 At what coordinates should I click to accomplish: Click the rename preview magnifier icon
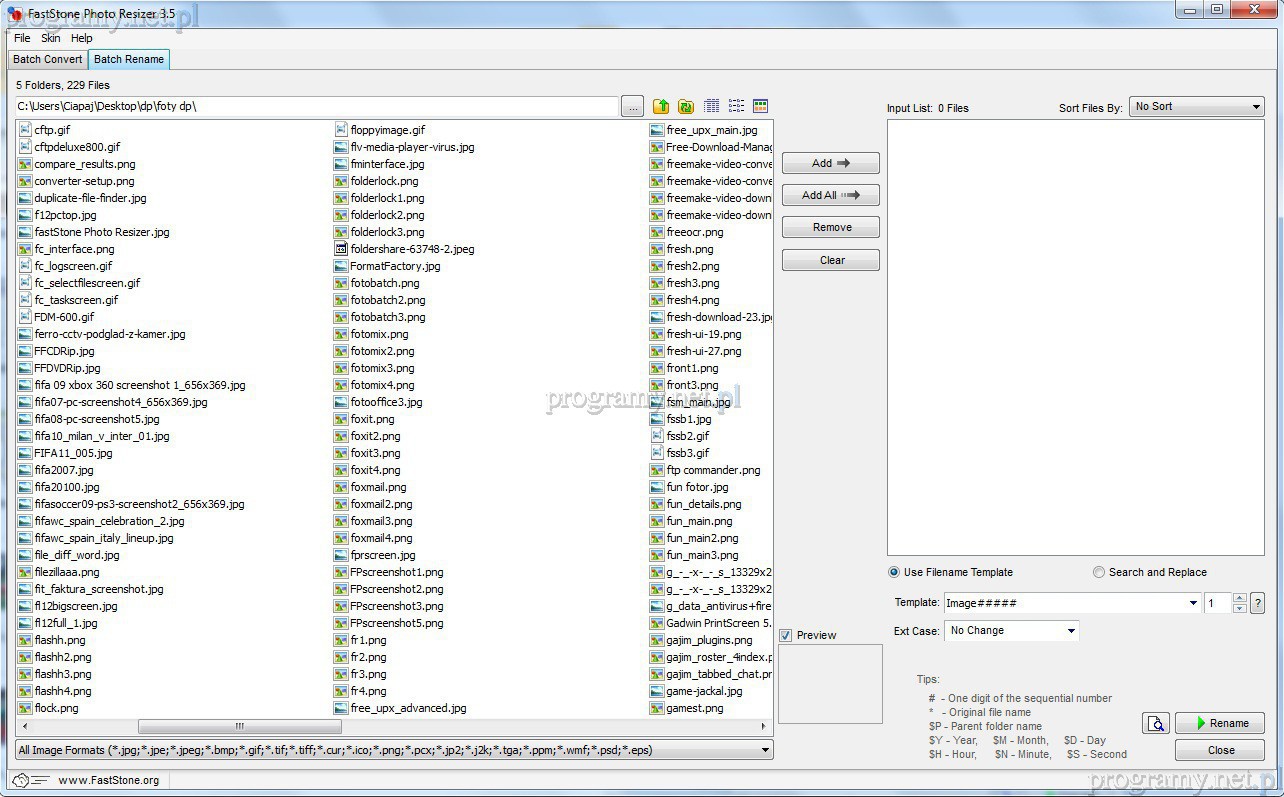click(1156, 723)
